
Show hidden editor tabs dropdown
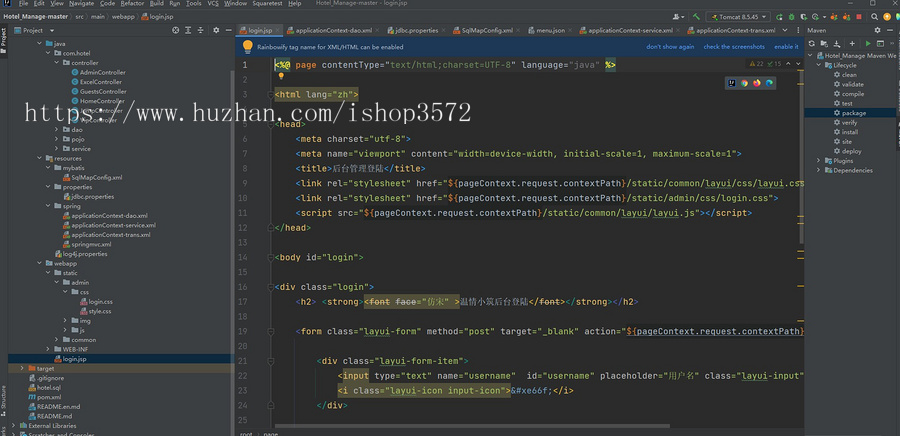click(x=785, y=30)
